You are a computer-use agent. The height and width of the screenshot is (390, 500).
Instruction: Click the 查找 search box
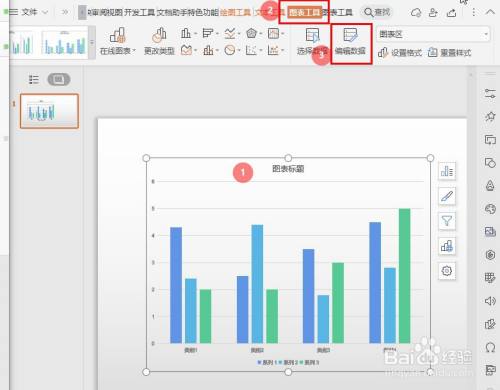[x=377, y=12]
